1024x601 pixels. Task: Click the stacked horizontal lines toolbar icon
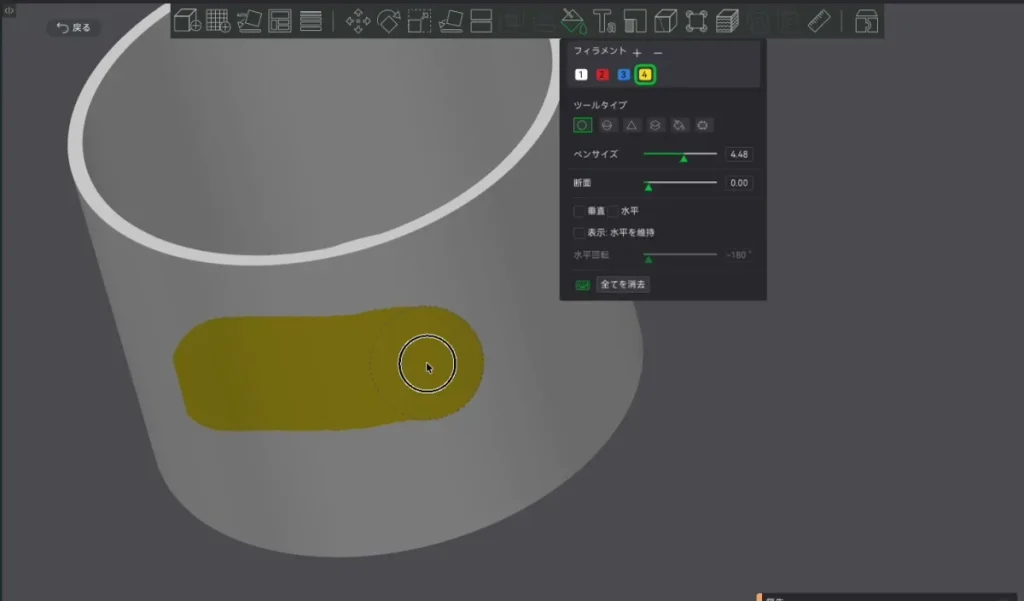pyautogui.click(x=311, y=21)
